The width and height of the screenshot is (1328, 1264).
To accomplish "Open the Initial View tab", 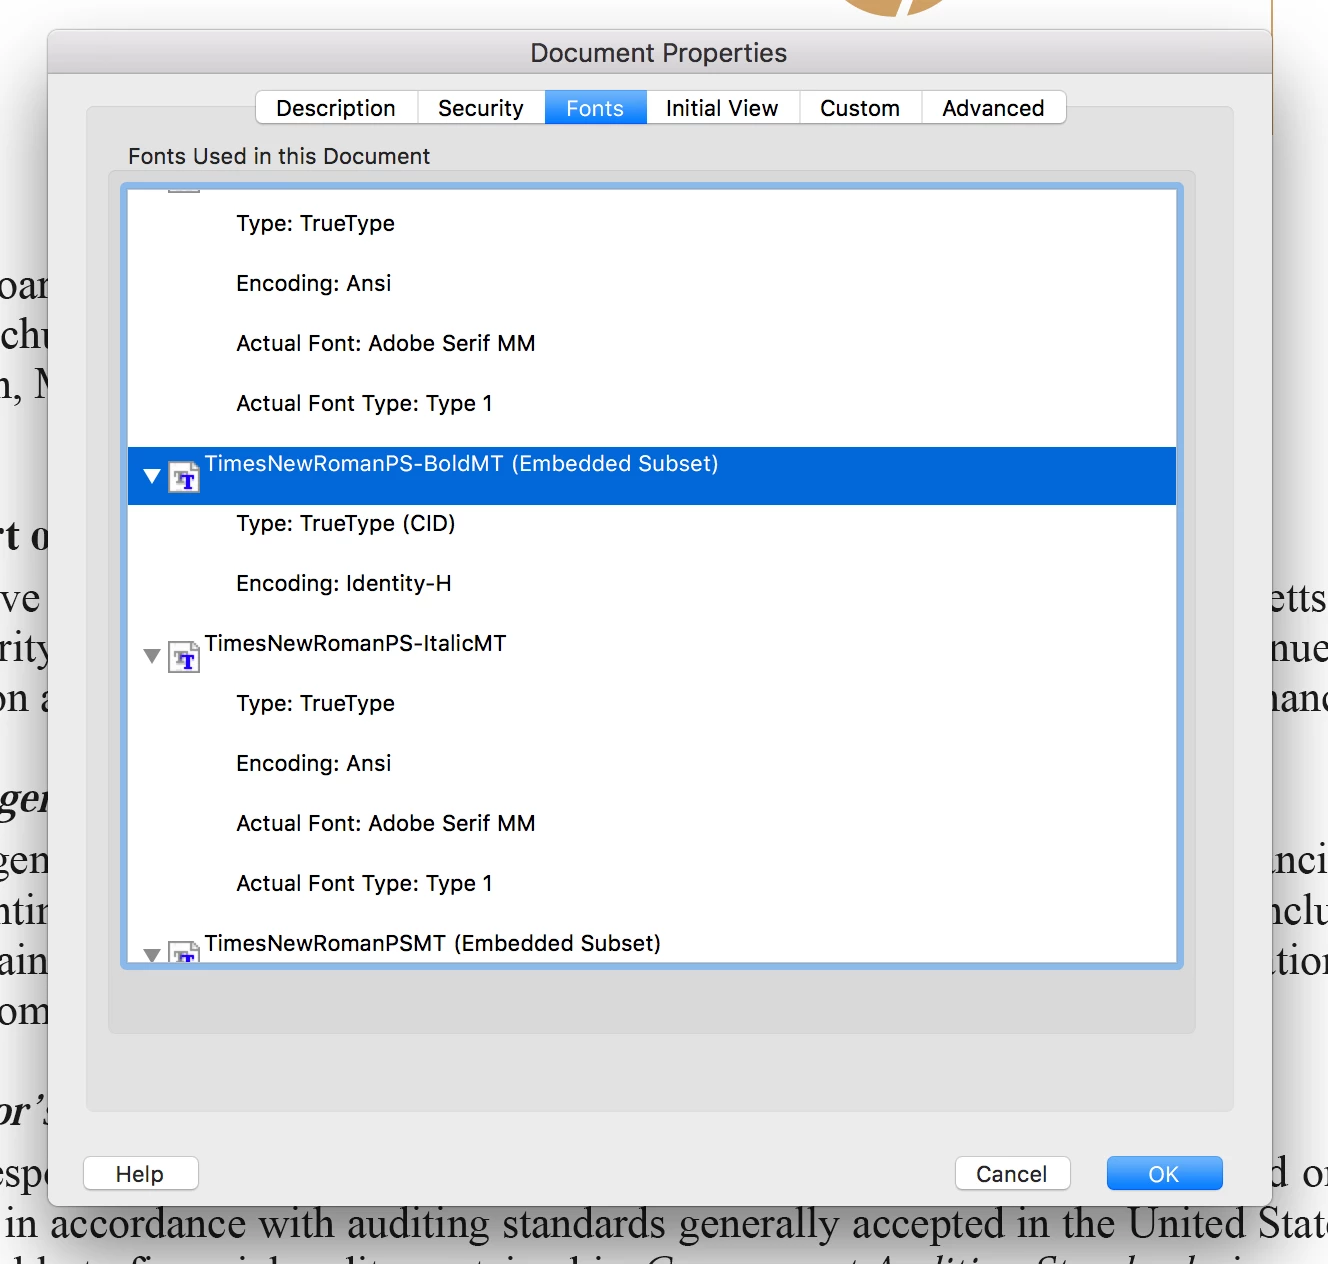I will click(x=722, y=108).
